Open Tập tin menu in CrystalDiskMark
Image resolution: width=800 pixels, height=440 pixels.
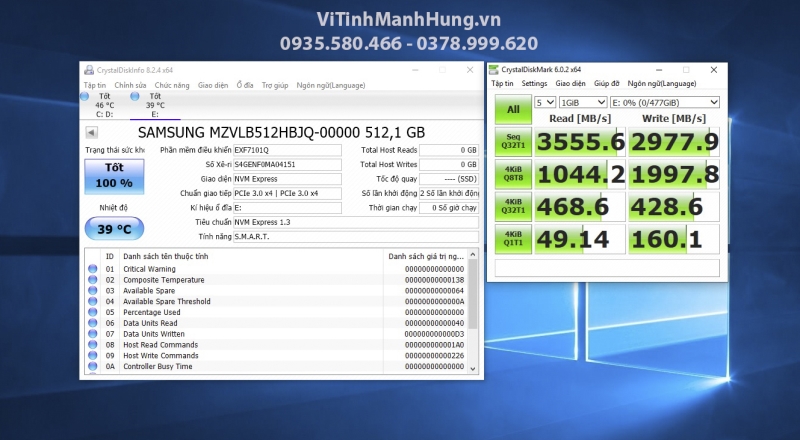click(x=502, y=83)
